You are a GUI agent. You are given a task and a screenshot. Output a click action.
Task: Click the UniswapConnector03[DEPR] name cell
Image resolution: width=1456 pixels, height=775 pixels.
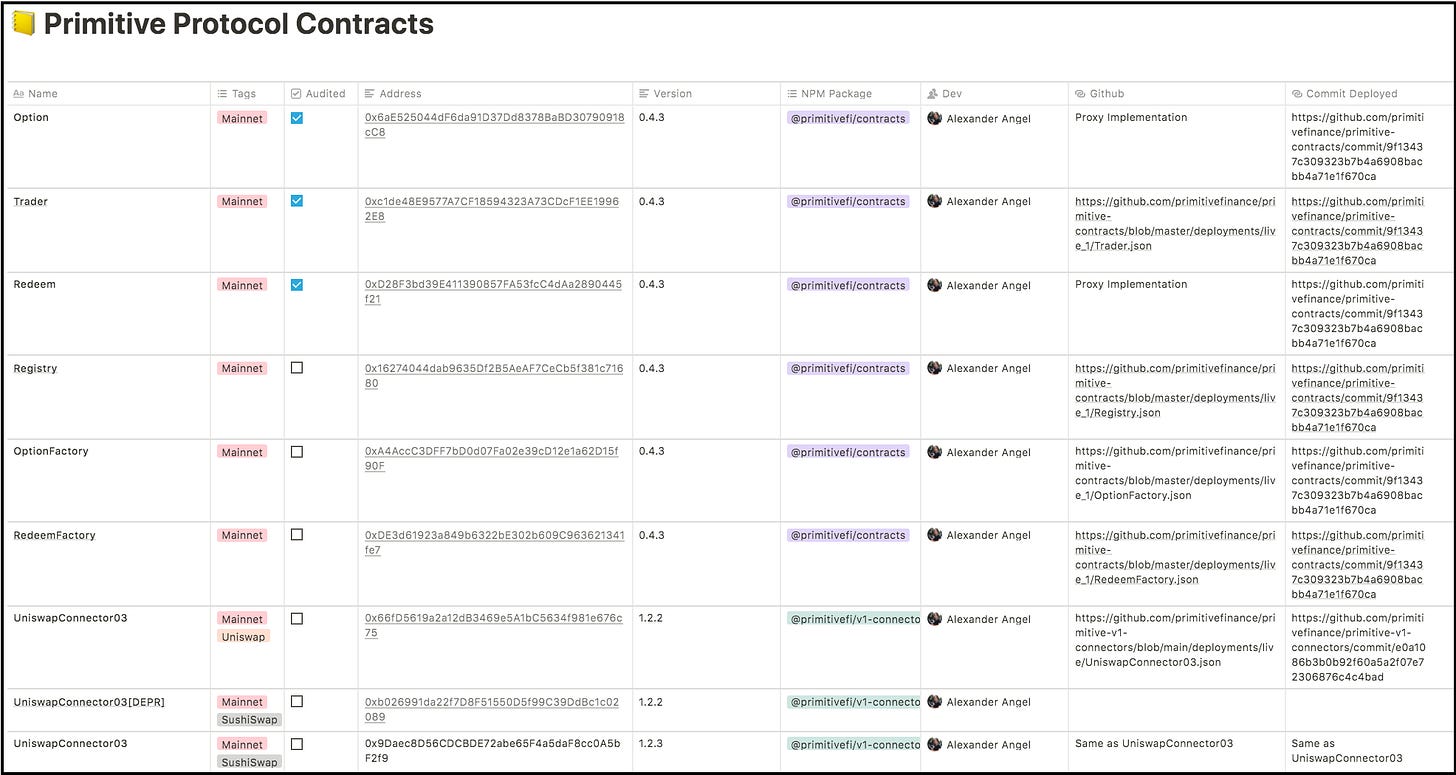(108, 710)
